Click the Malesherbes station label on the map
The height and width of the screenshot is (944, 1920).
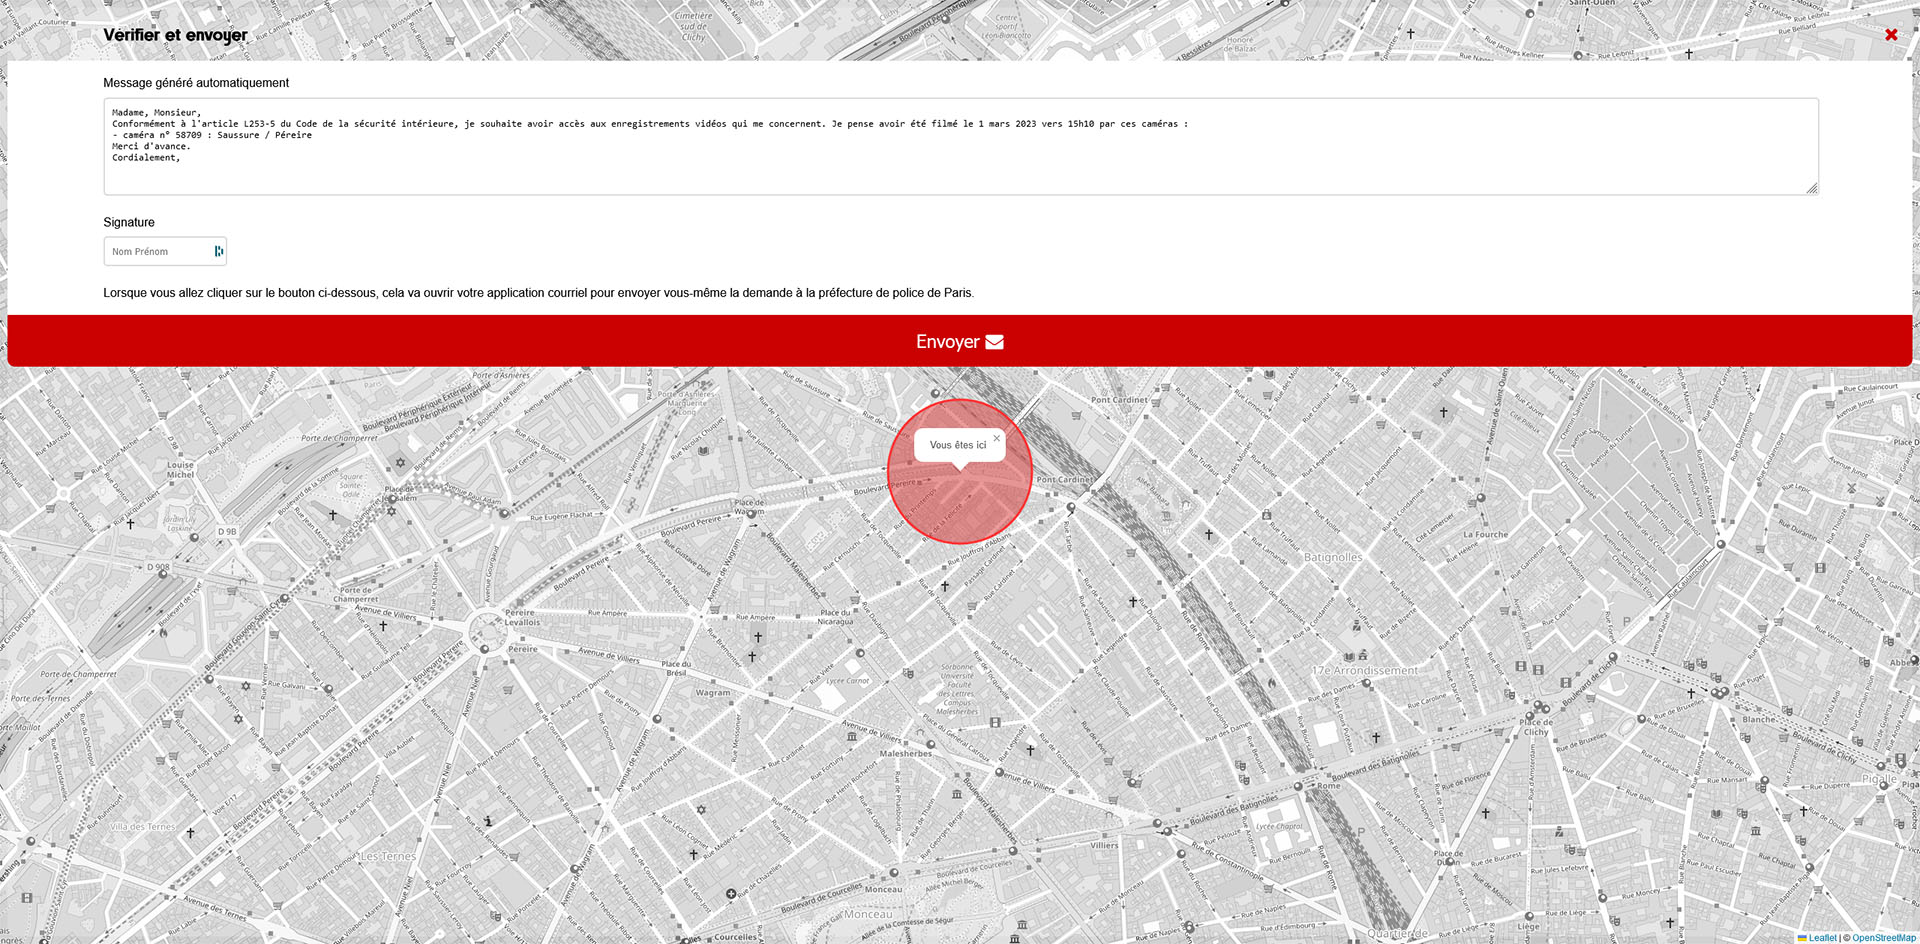[x=906, y=754]
